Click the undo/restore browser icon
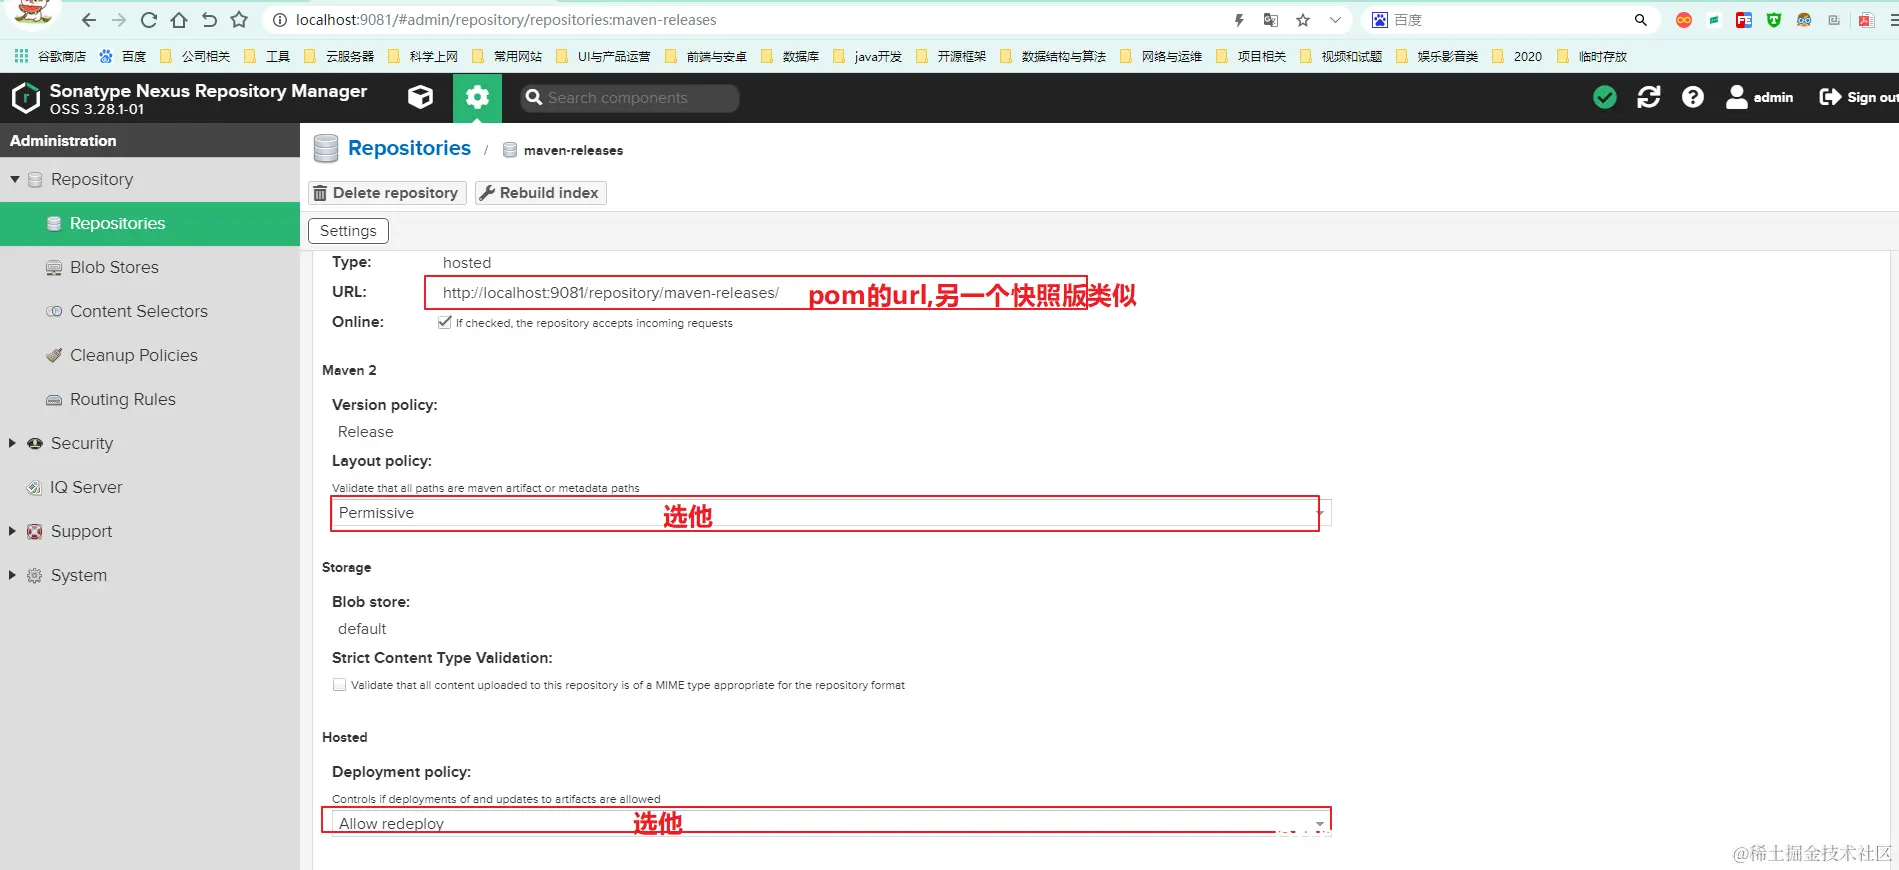1899x870 pixels. (x=209, y=20)
